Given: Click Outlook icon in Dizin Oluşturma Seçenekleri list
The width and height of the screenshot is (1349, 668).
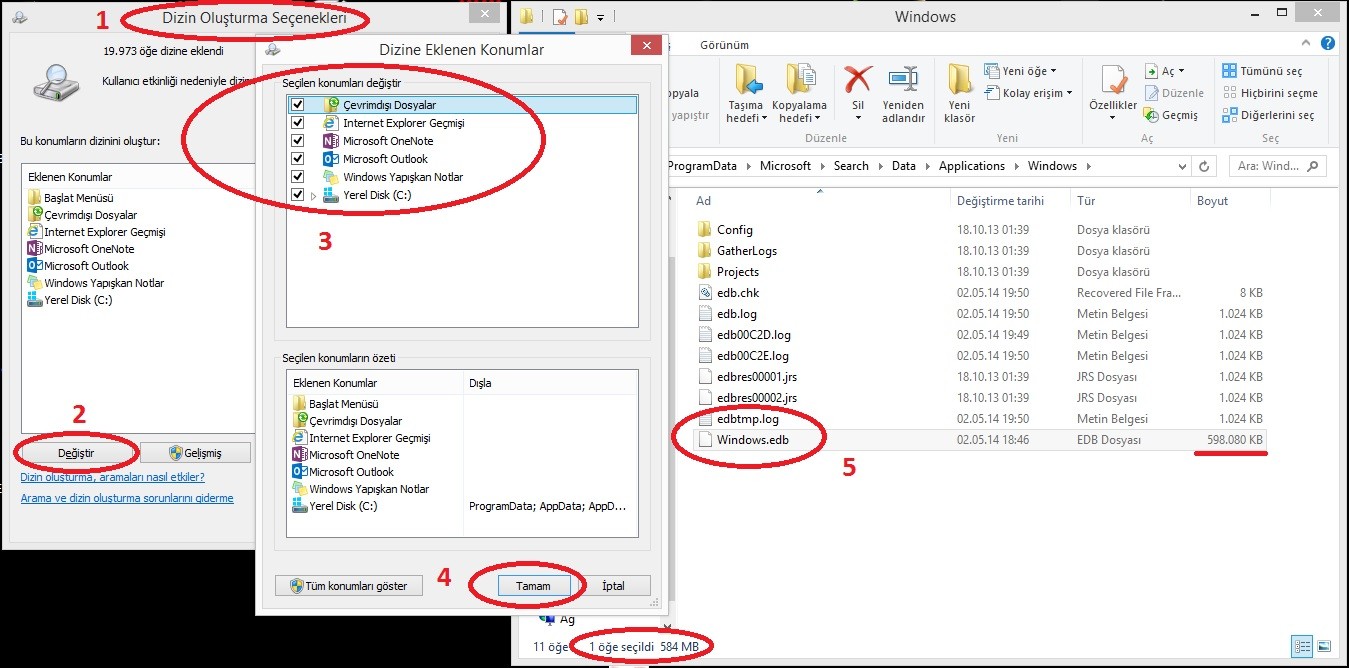Looking at the screenshot, I should 35,266.
